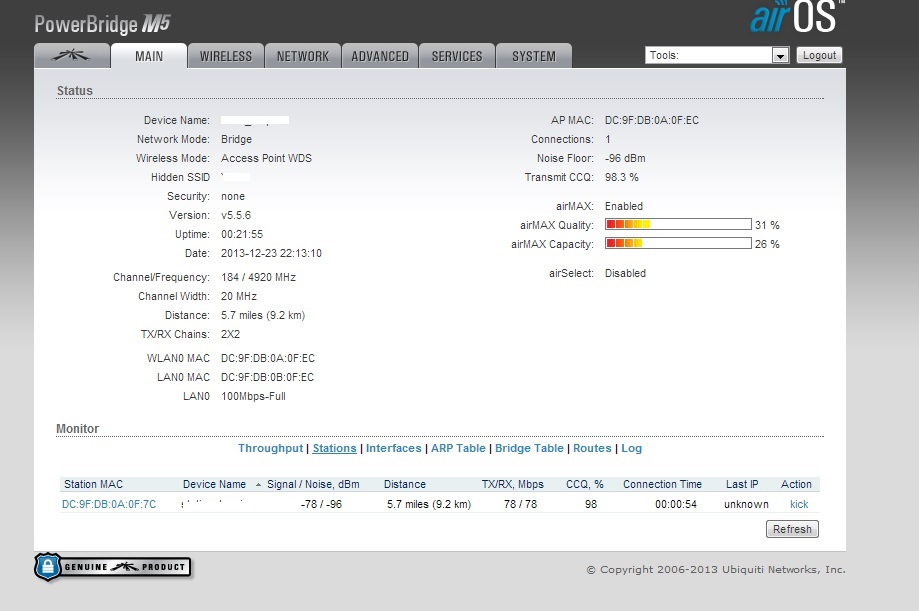Image resolution: width=919 pixels, height=611 pixels.
Task: Sort stations by Device Name arrow
Action: [x=258, y=485]
